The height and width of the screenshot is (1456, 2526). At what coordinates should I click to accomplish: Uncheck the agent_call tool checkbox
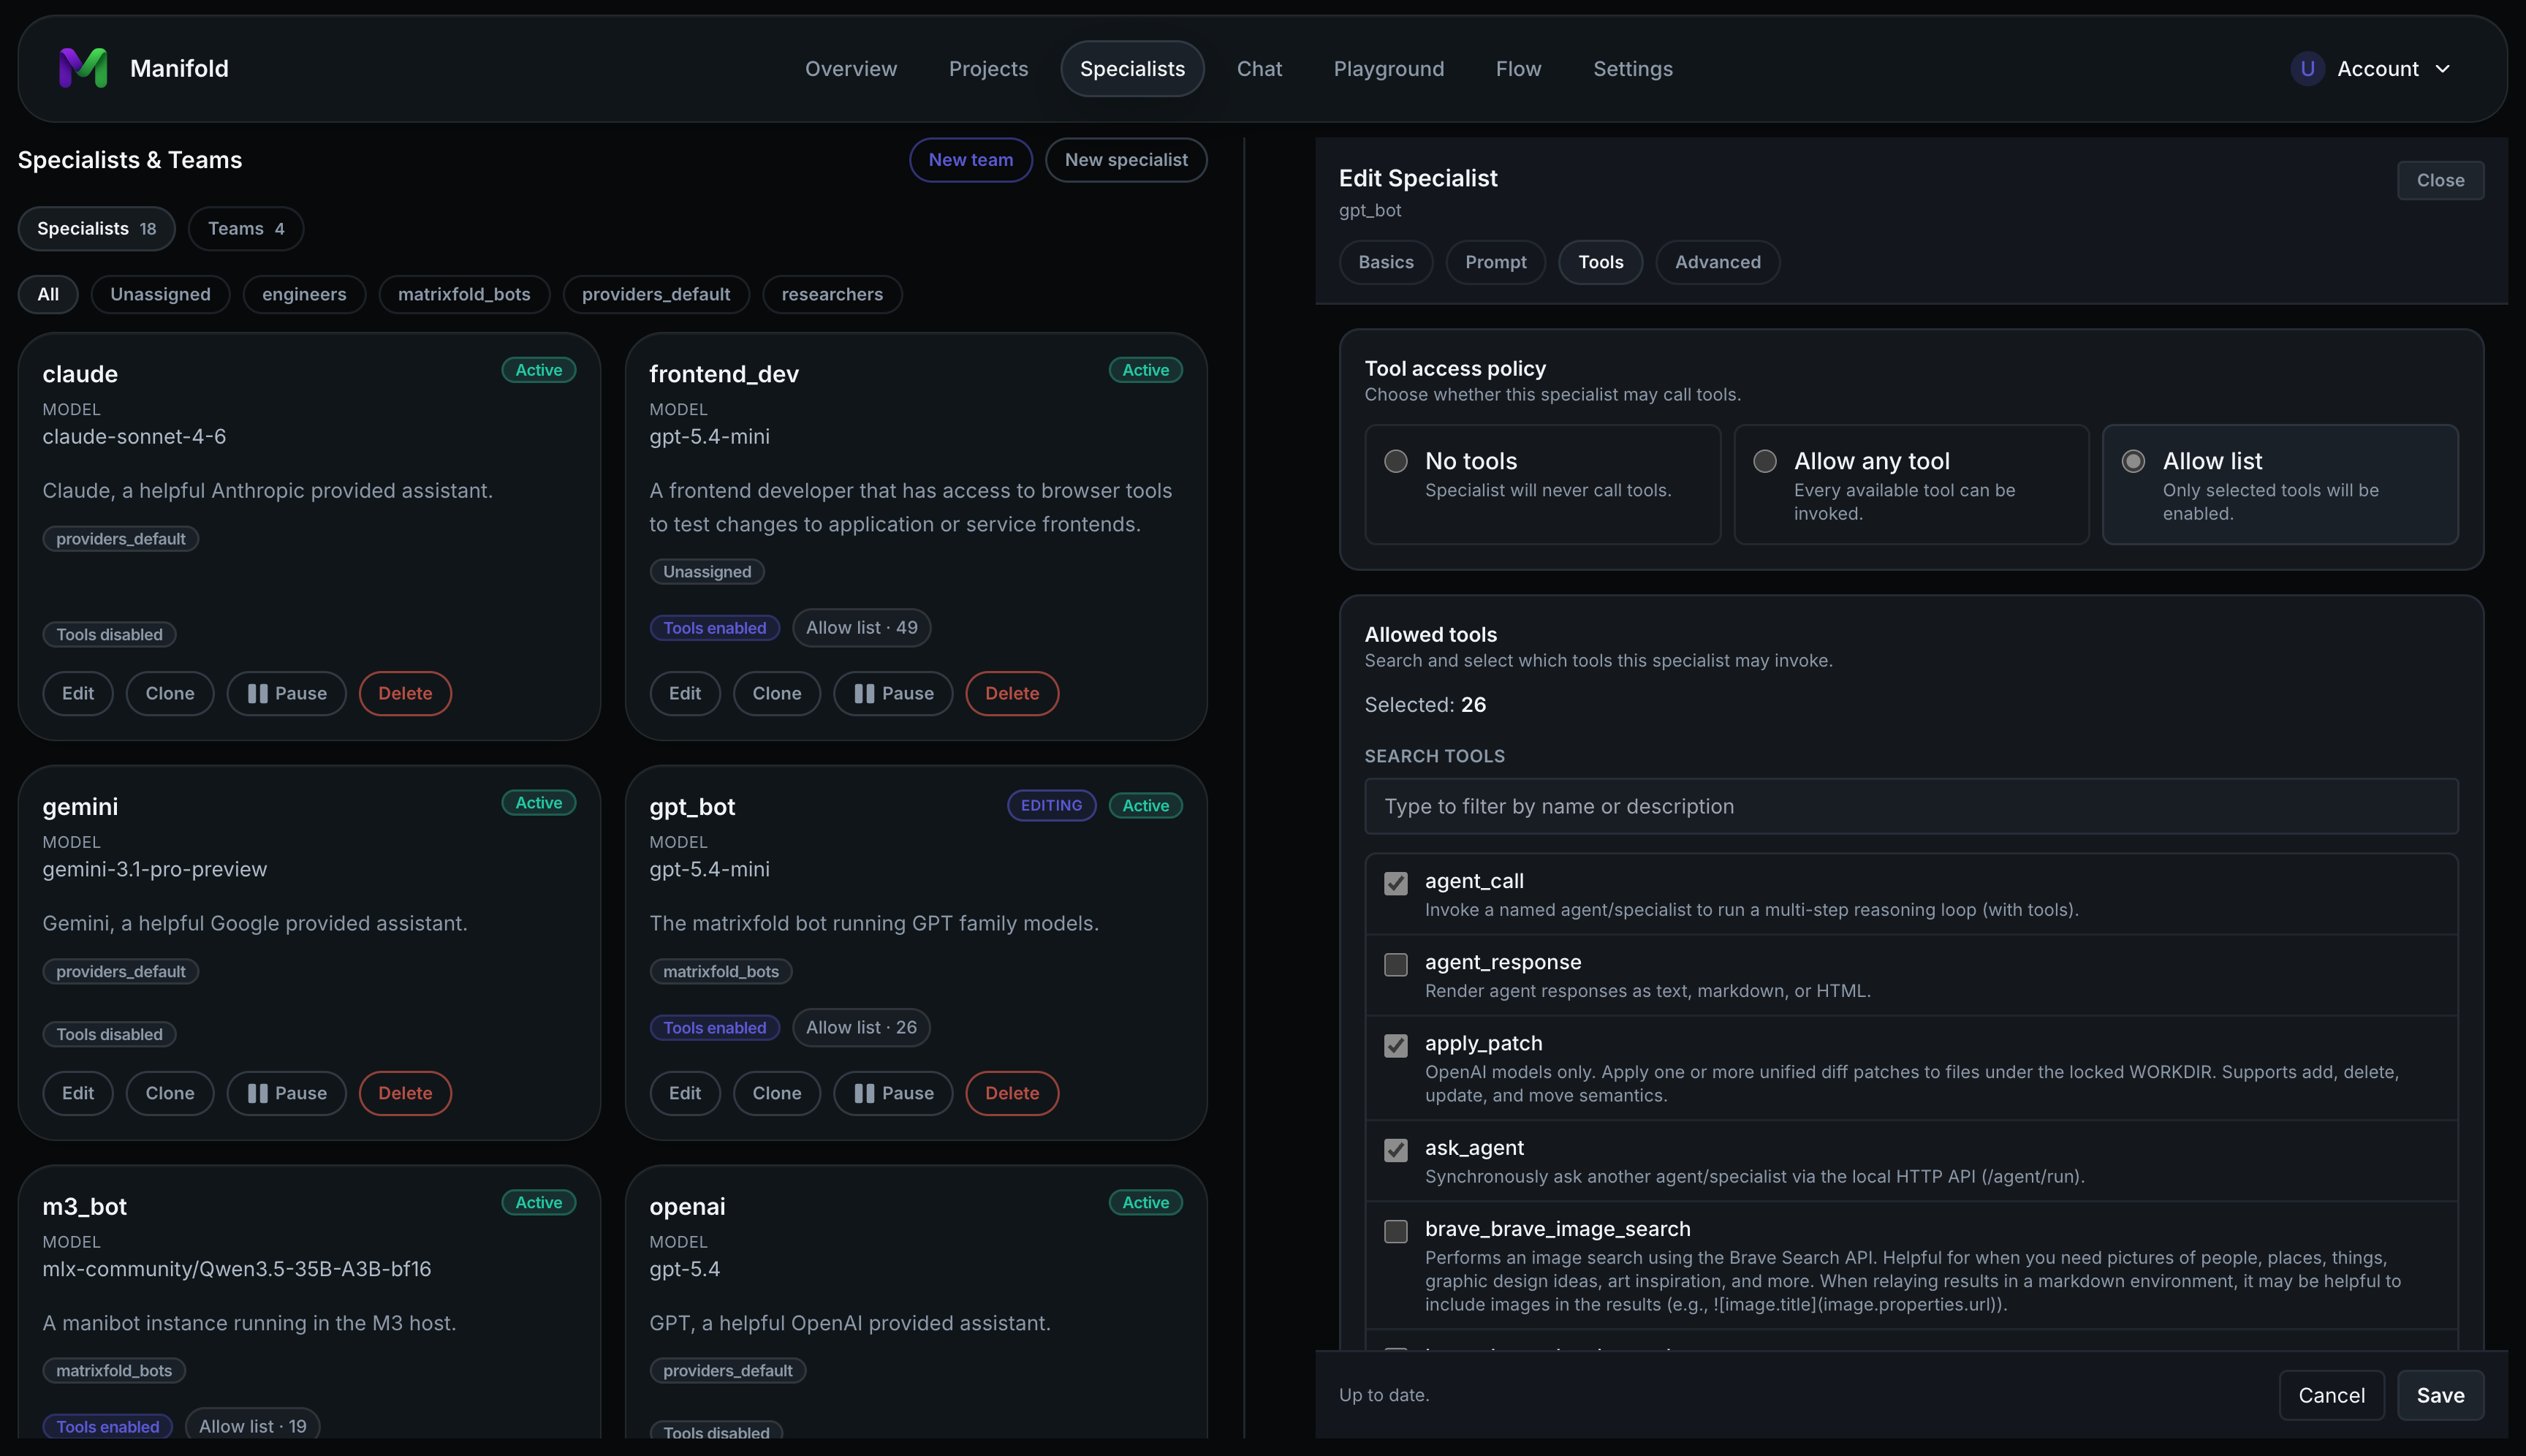click(1395, 883)
